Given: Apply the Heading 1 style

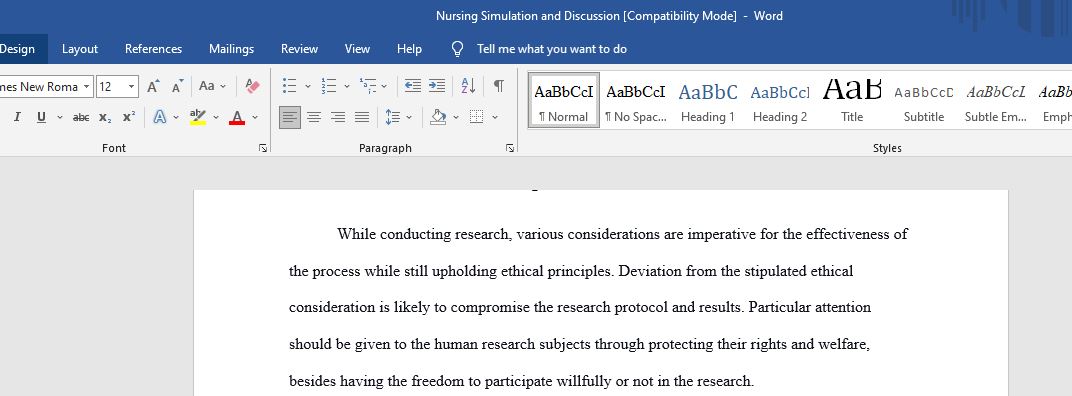Looking at the screenshot, I should [x=708, y=101].
